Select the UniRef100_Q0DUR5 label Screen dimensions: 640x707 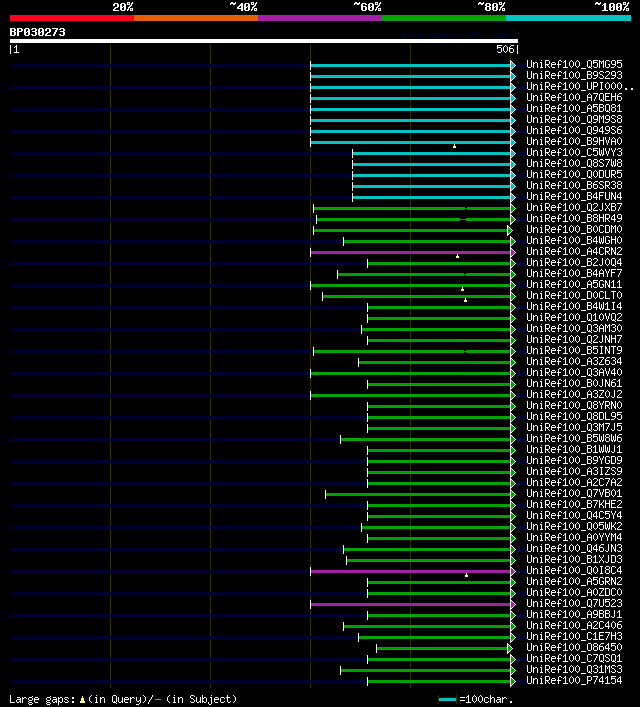(574, 174)
